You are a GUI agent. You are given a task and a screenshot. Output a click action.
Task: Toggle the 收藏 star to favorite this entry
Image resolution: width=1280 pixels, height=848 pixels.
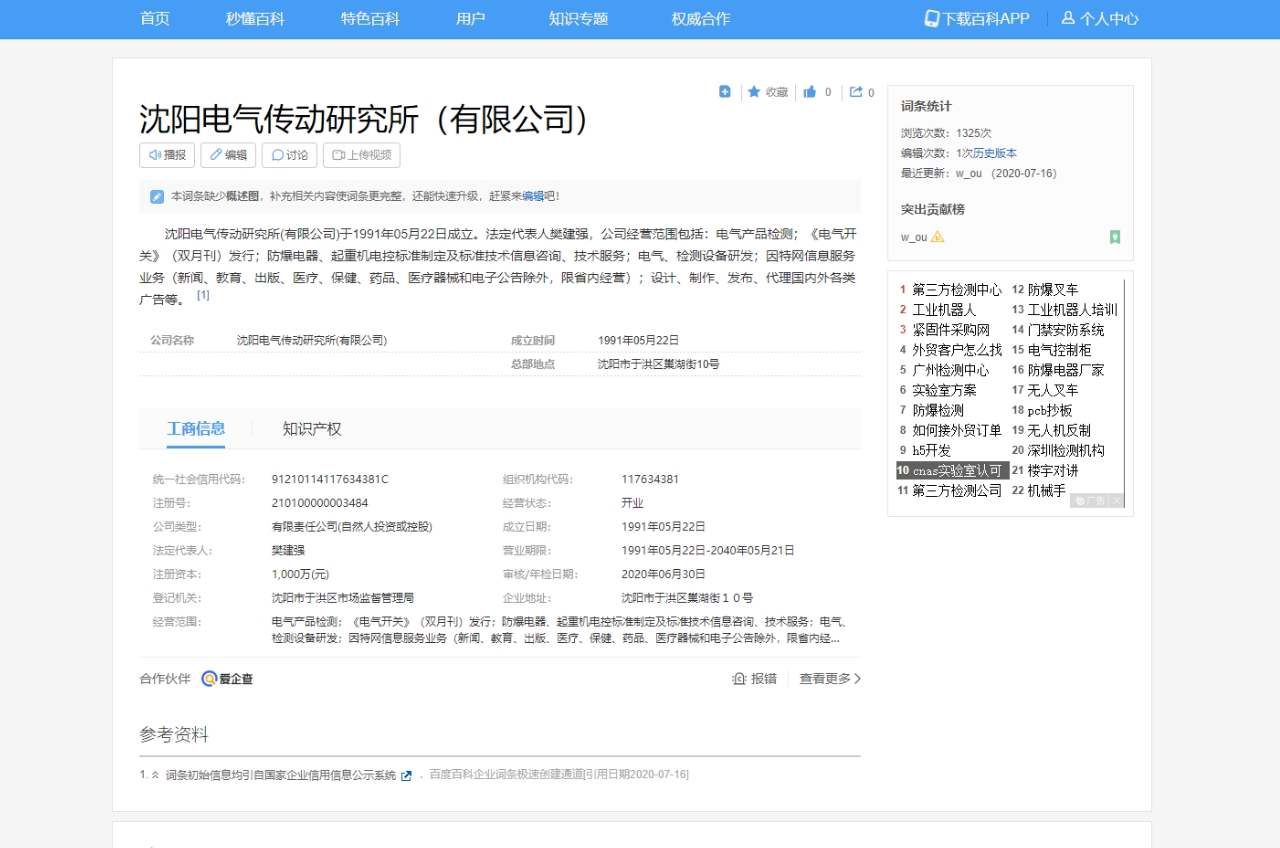pyautogui.click(x=754, y=91)
